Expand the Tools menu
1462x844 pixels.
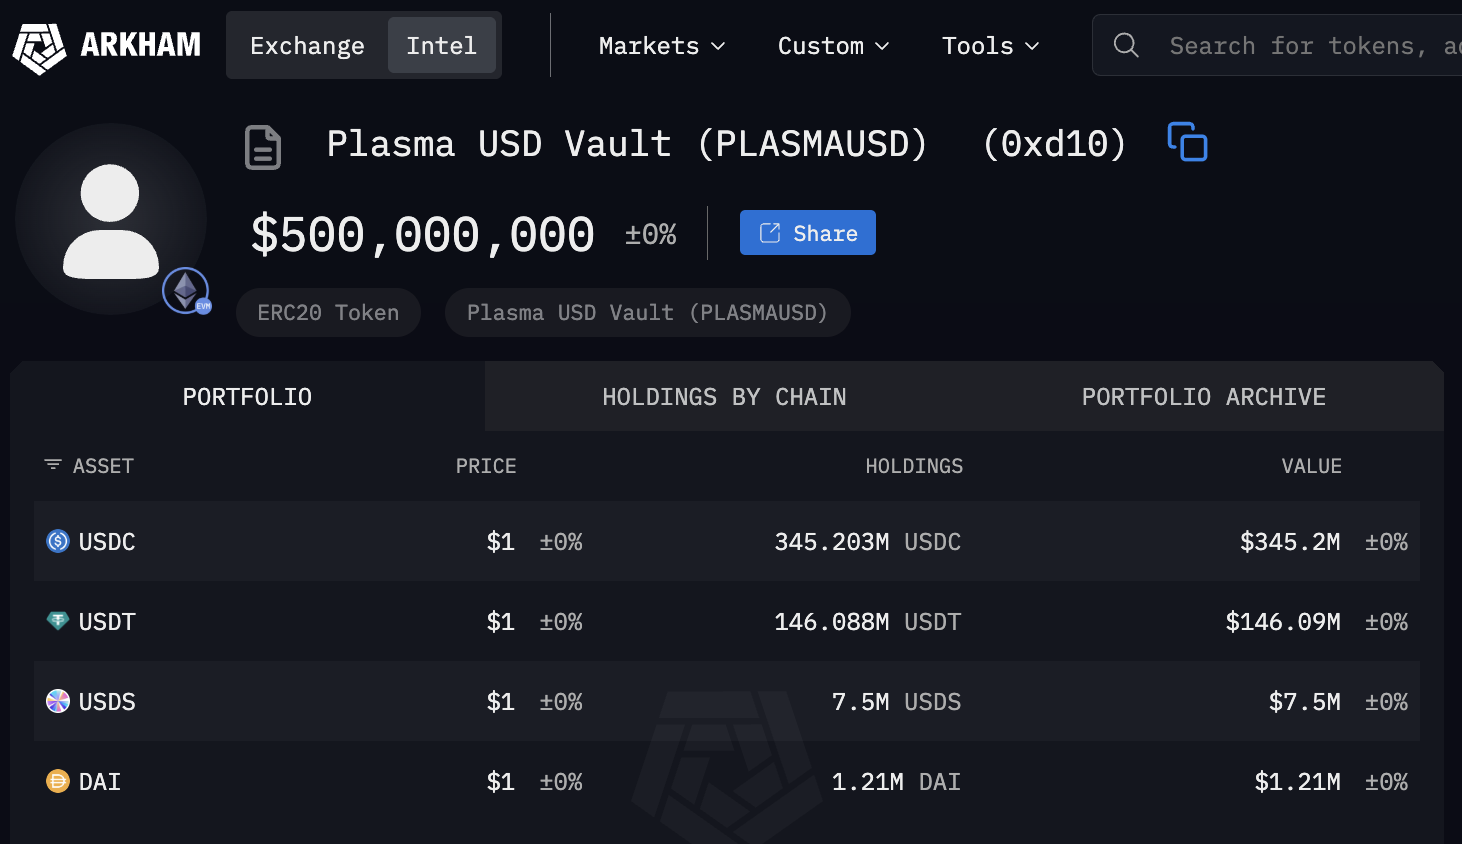(989, 45)
